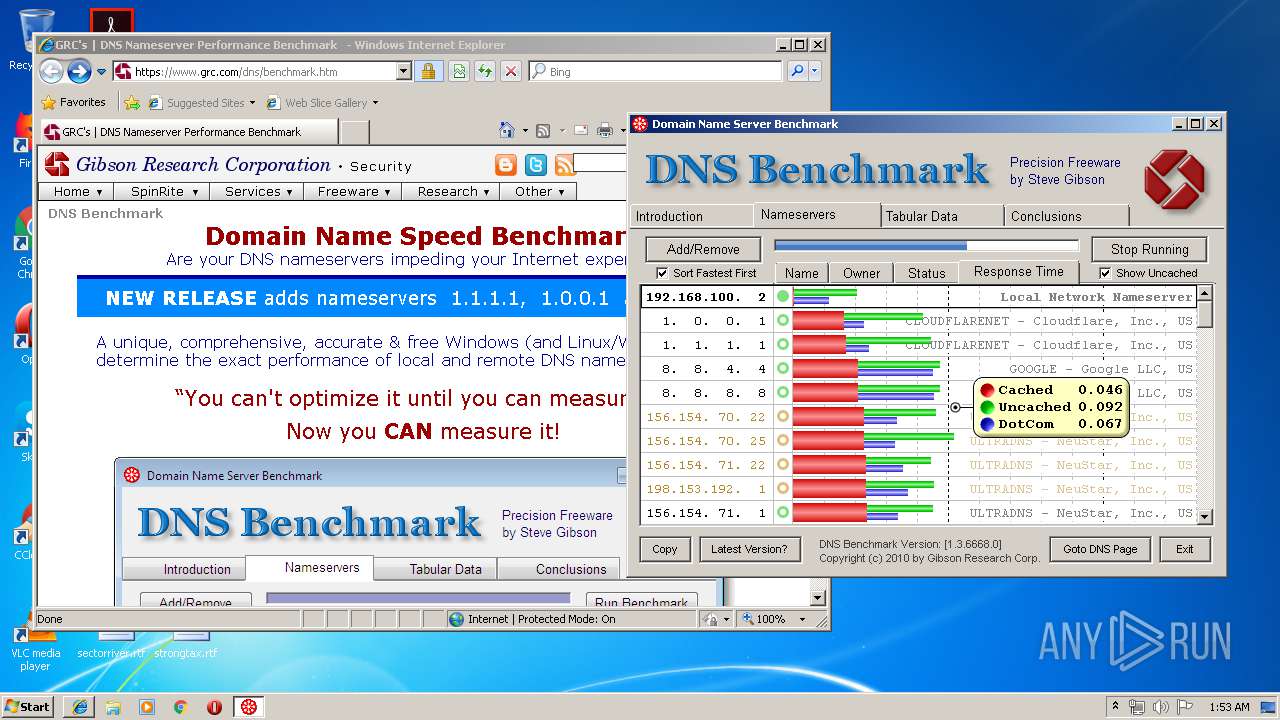
Task: Open the Home ▾ menu on GRC site
Action: pos(76,191)
